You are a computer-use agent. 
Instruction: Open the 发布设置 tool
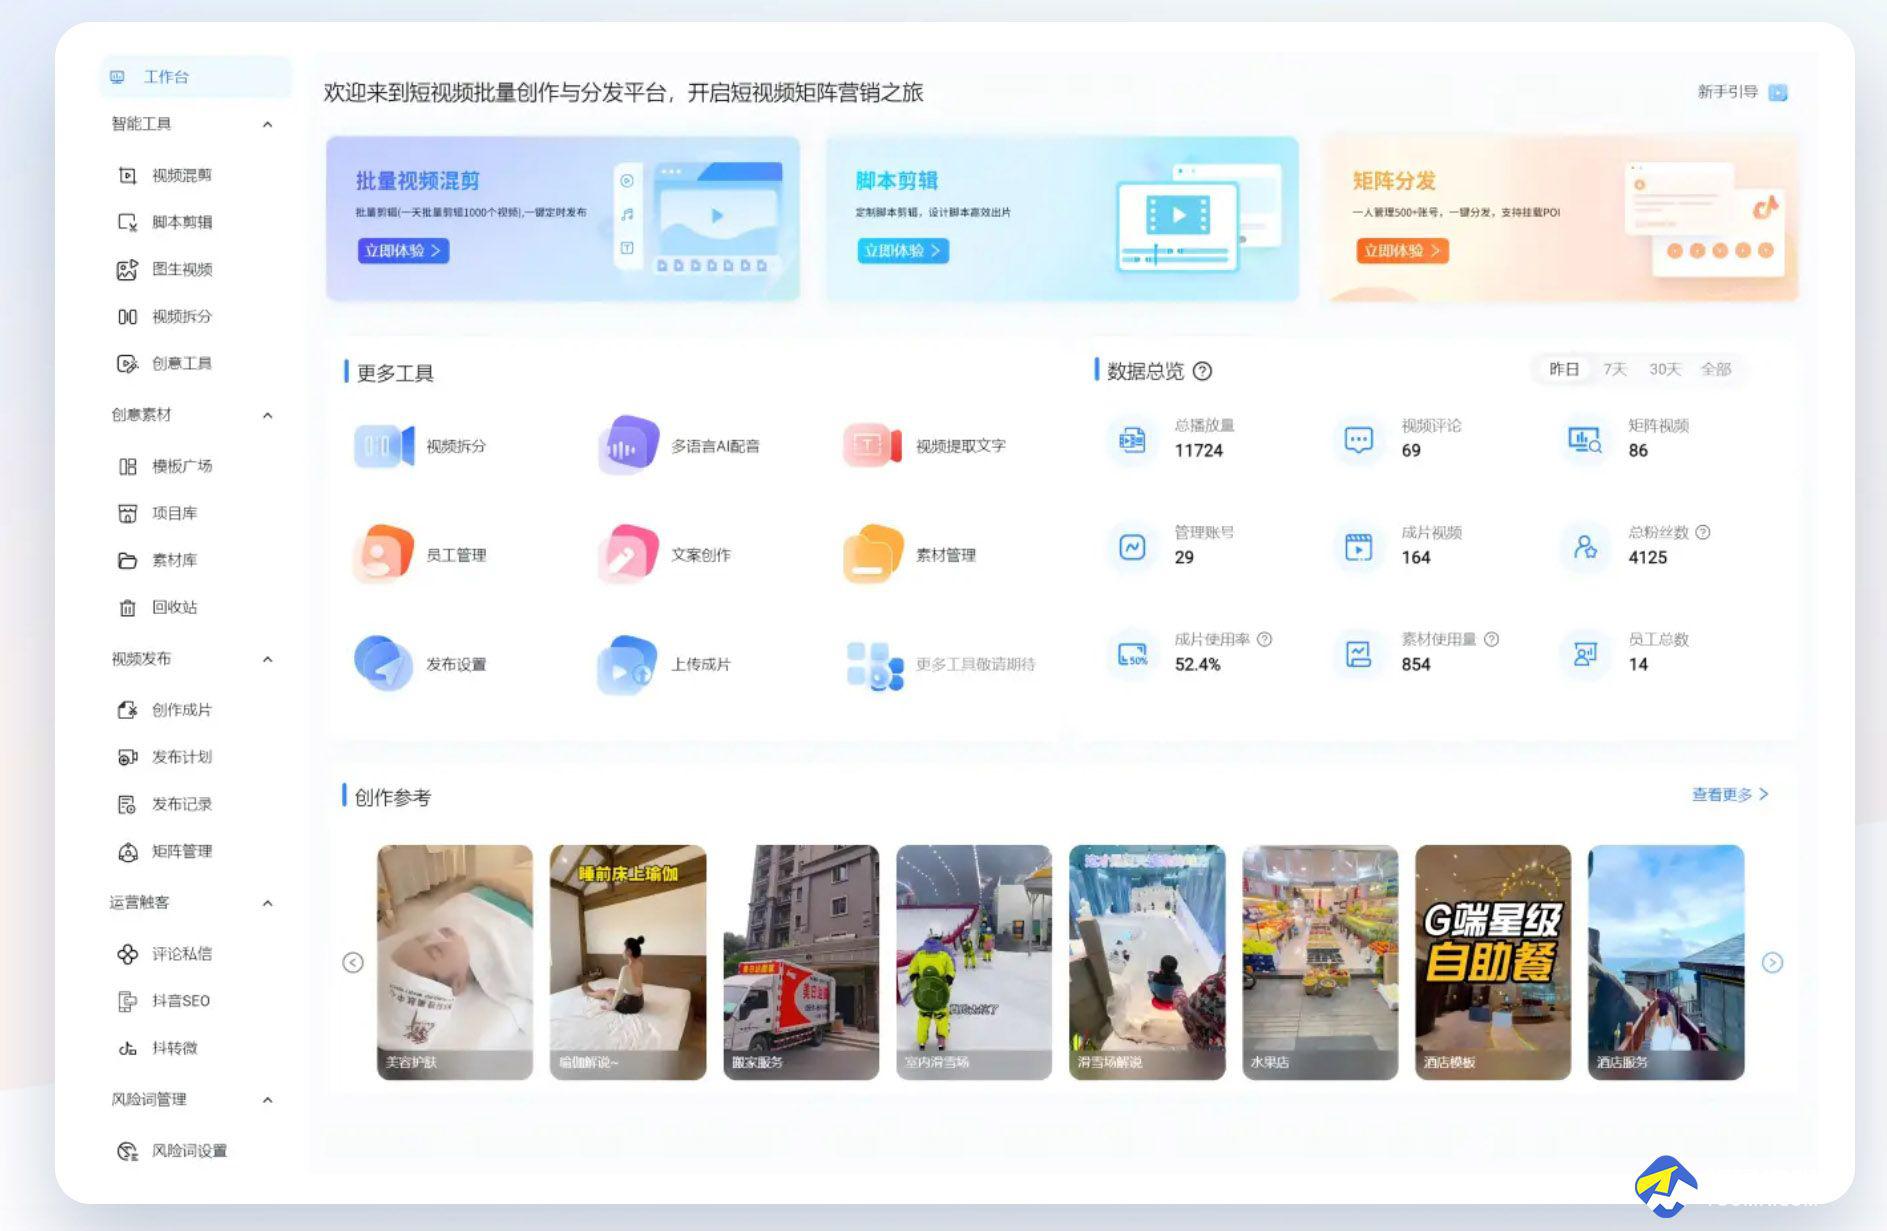point(420,663)
